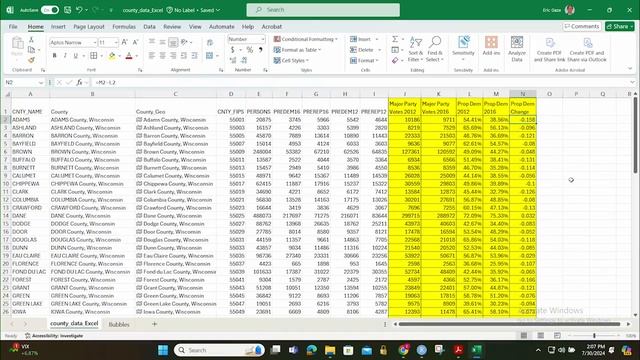Open the cell borders button

93,56
